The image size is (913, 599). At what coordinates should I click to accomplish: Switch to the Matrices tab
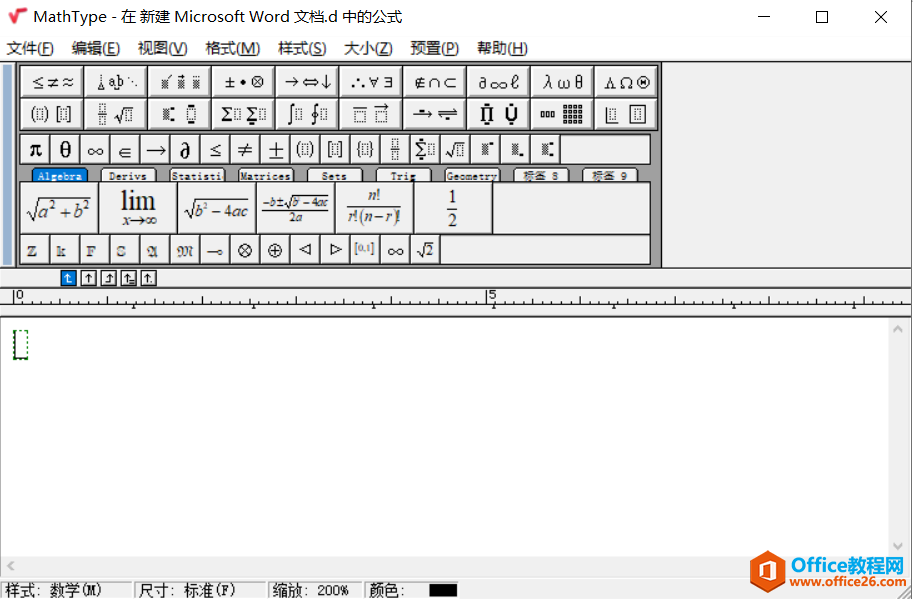pos(266,175)
